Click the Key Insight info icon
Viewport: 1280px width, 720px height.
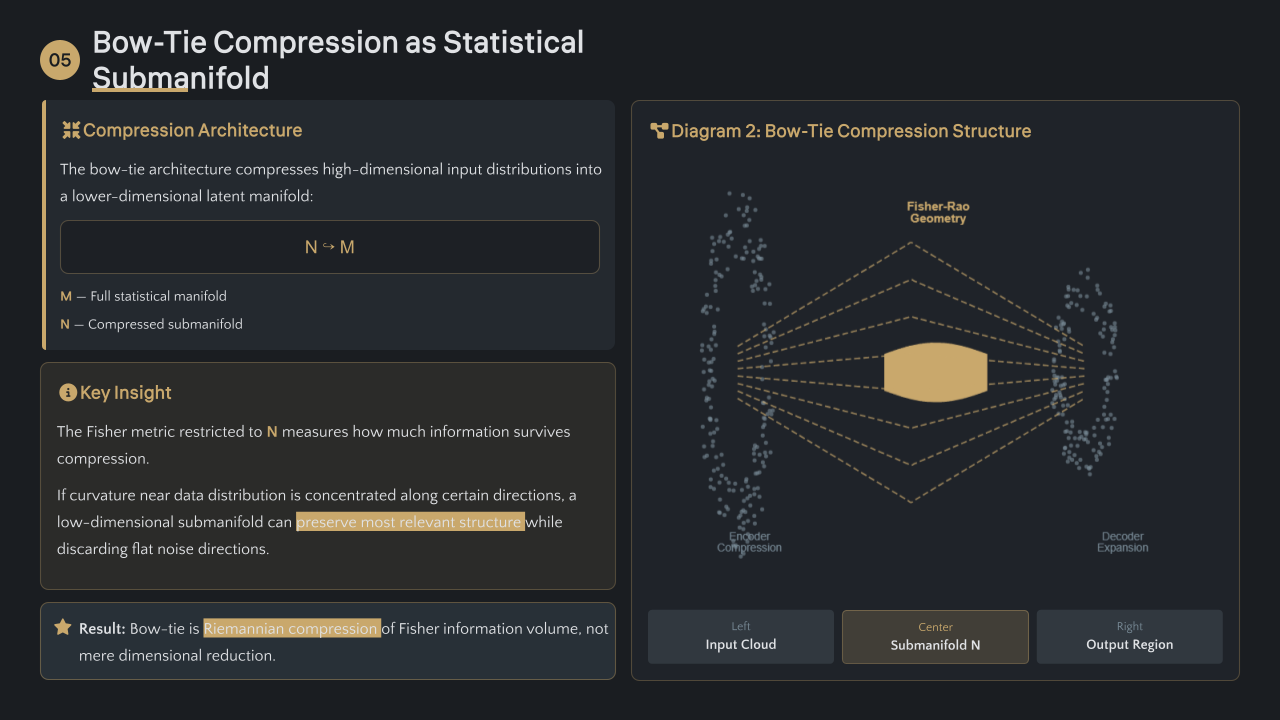pyautogui.click(x=68, y=393)
